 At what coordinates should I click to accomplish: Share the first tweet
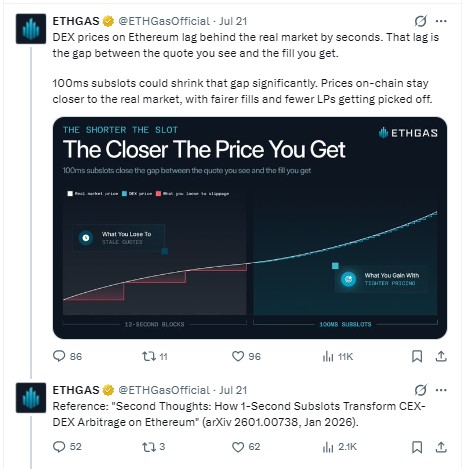(441, 356)
